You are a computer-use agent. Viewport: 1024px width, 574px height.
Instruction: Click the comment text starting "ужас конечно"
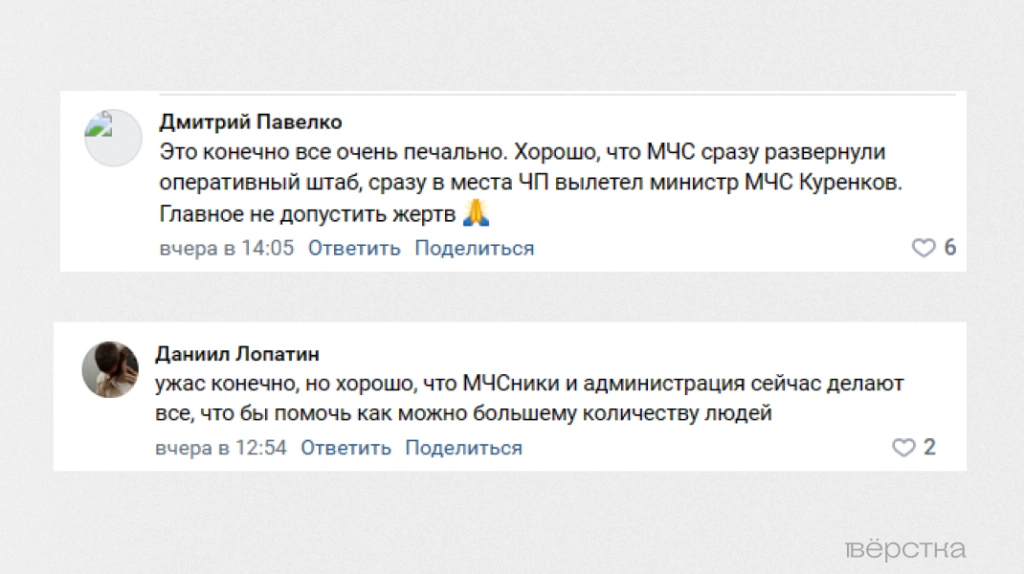(x=300, y=384)
